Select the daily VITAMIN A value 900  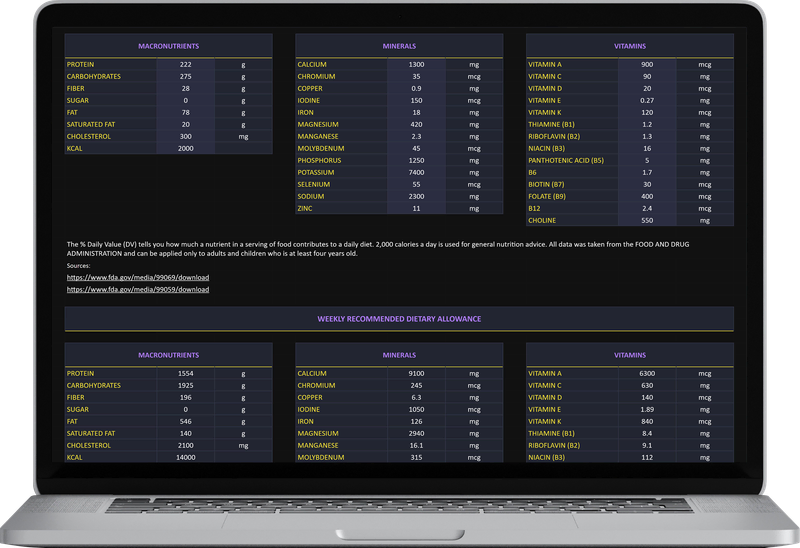coord(647,64)
